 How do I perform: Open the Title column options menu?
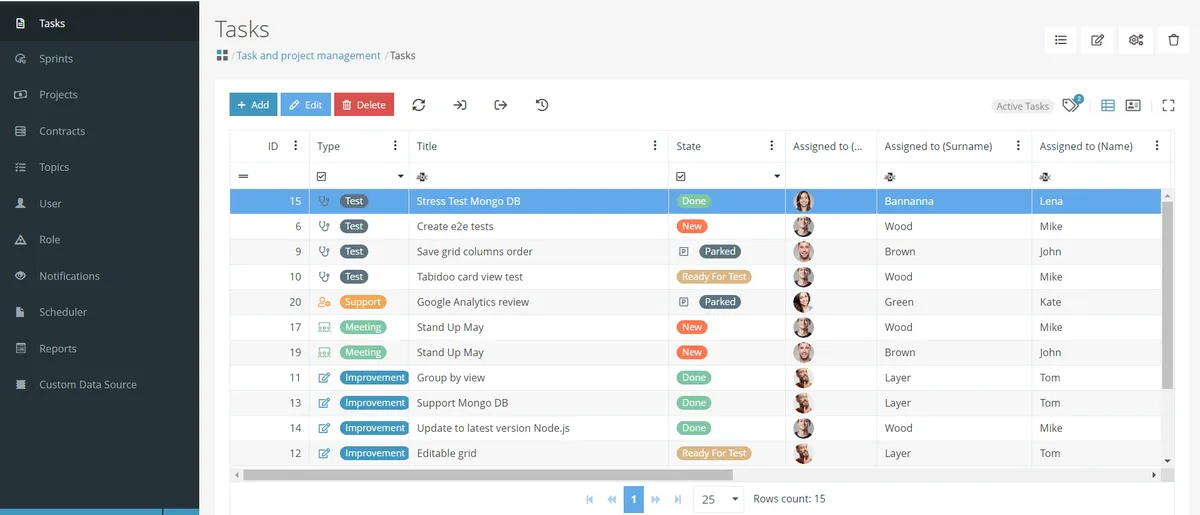pyautogui.click(x=655, y=146)
